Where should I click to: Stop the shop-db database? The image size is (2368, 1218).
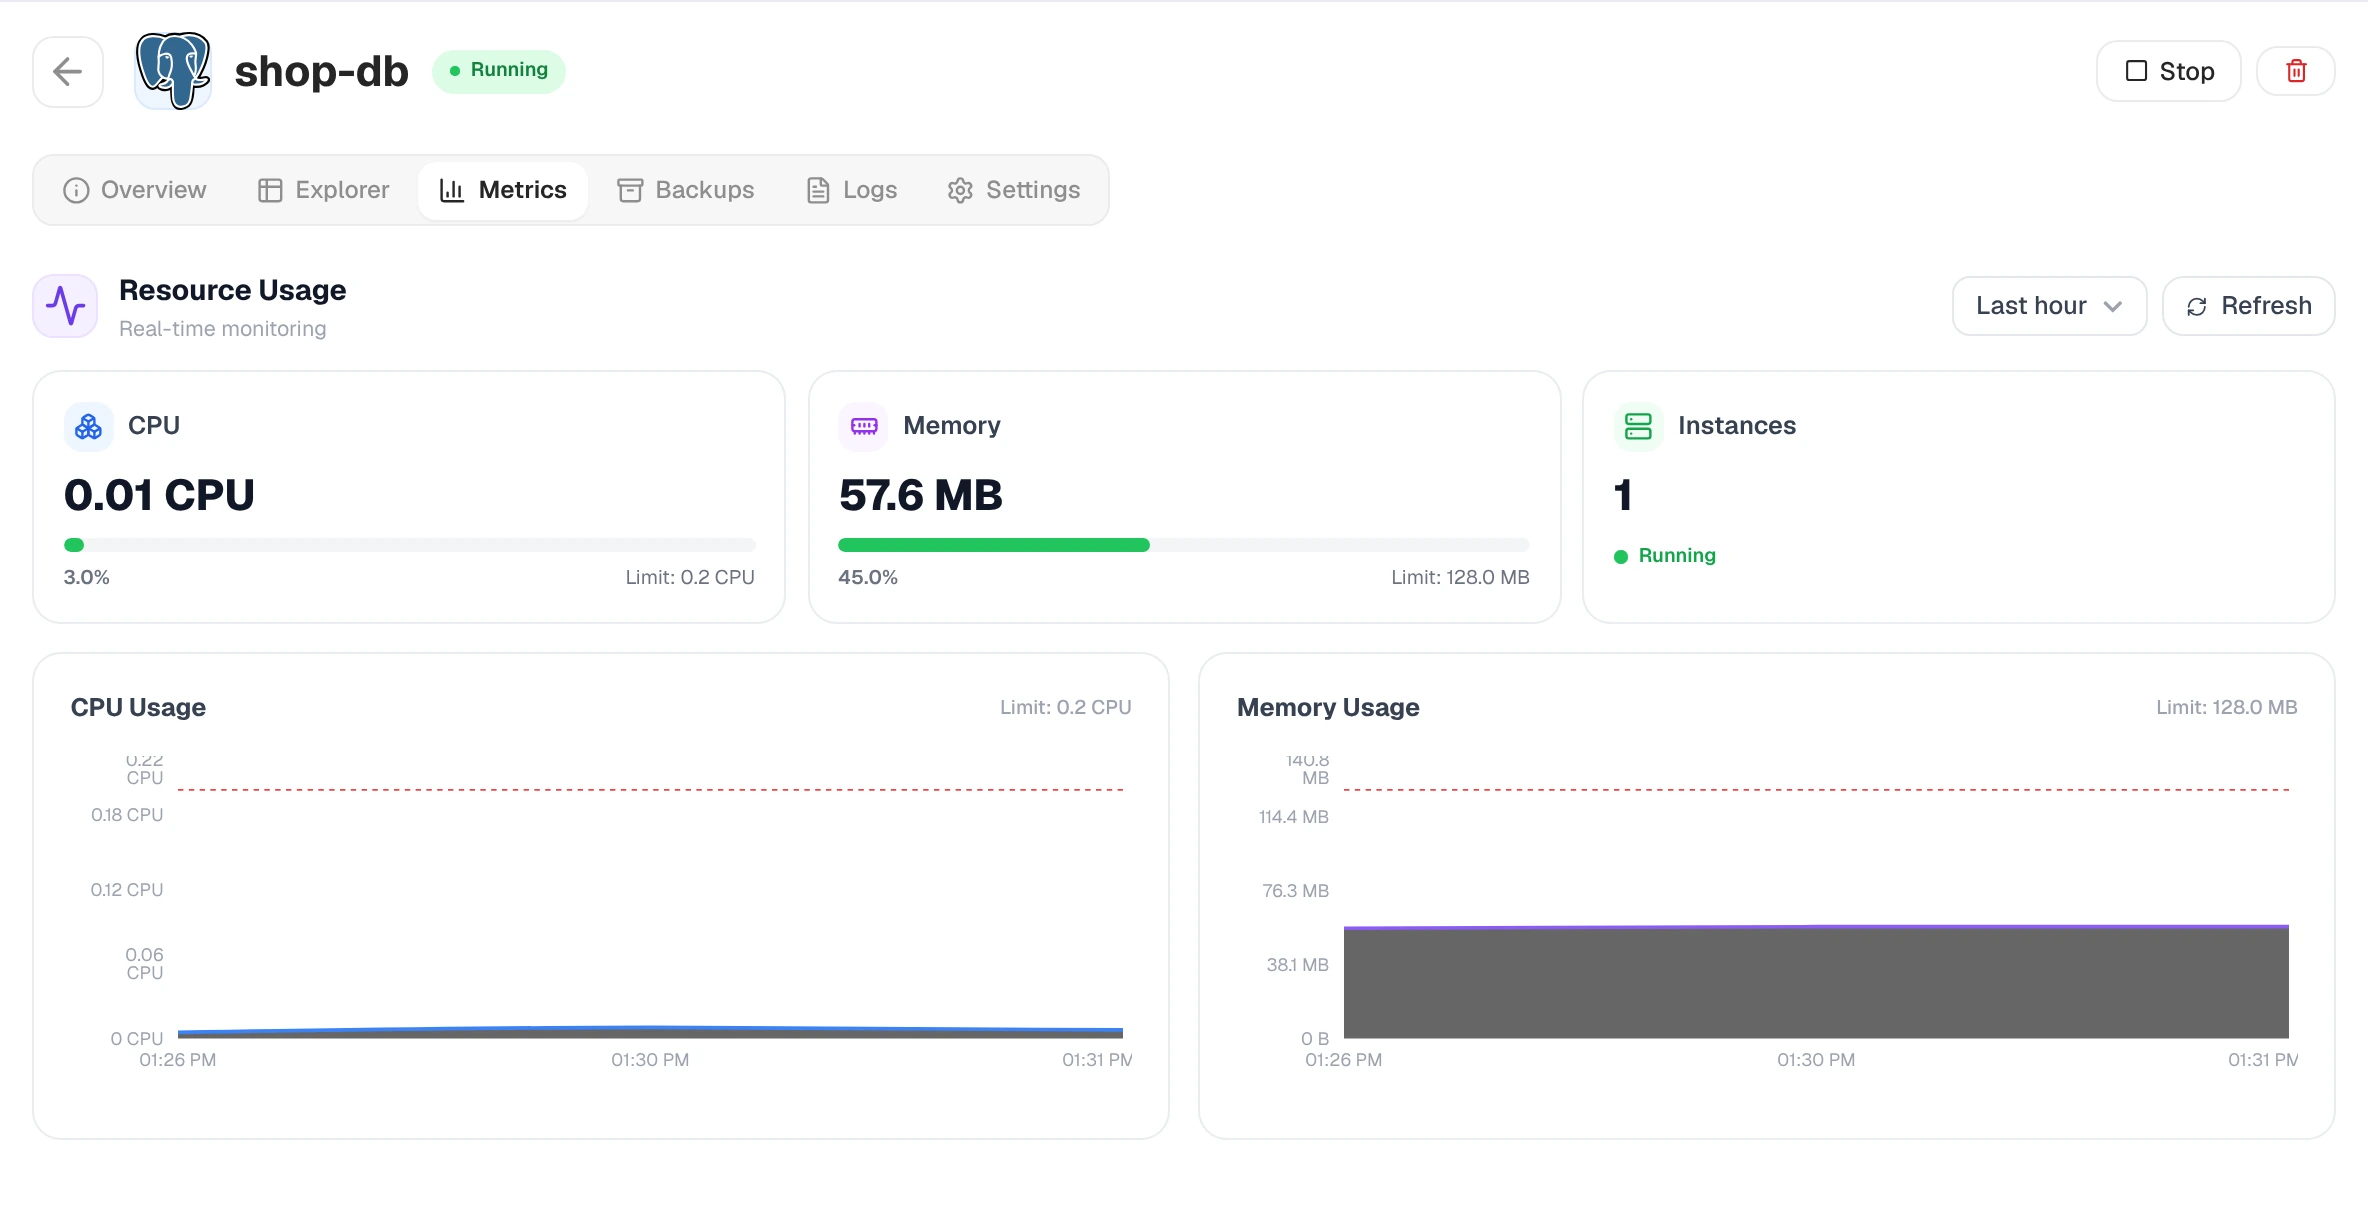point(2168,71)
